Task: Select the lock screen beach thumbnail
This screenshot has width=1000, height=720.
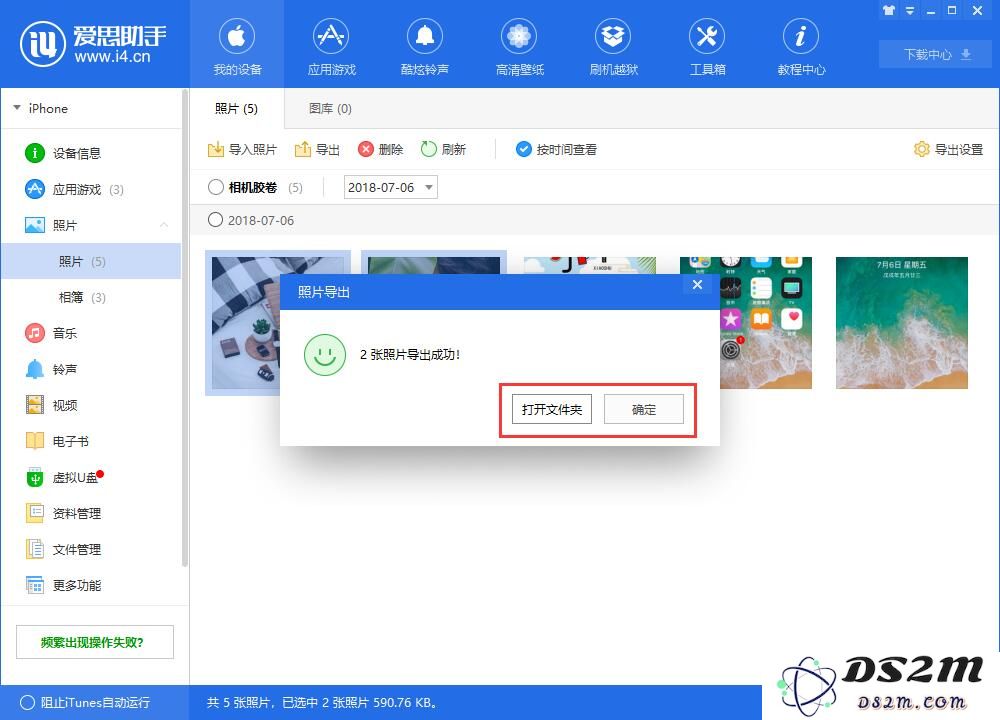Action: pyautogui.click(x=902, y=323)
